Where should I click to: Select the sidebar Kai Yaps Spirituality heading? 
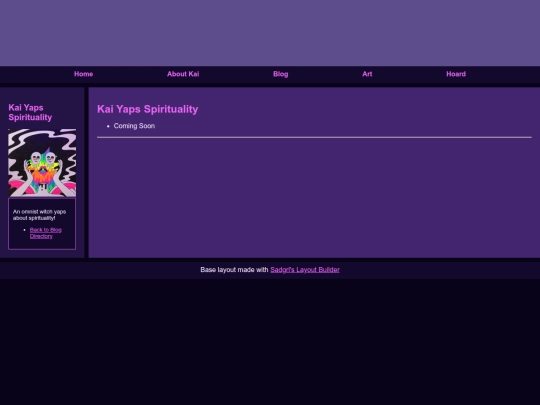pos(30,113)
